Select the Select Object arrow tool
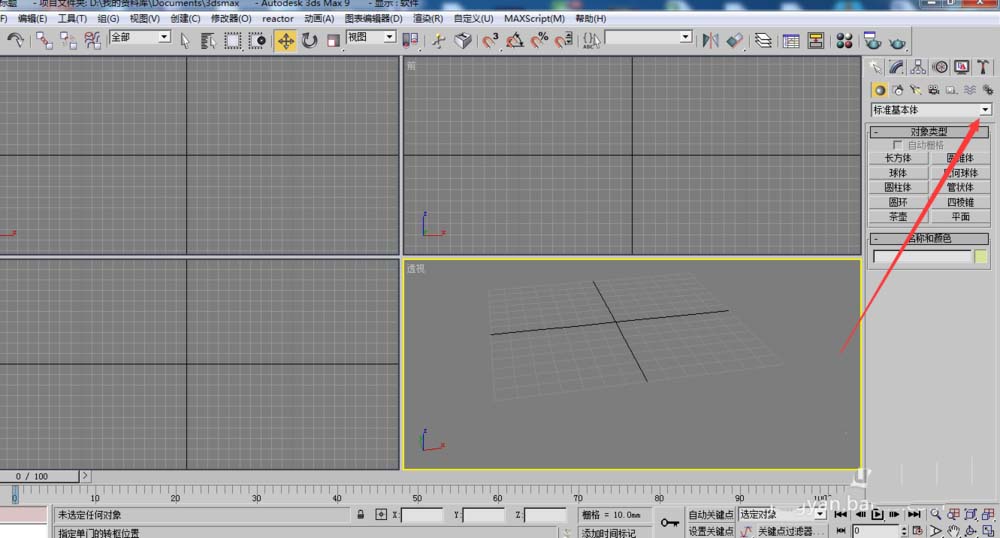The image size is (1000, 538). pos(185,41)
